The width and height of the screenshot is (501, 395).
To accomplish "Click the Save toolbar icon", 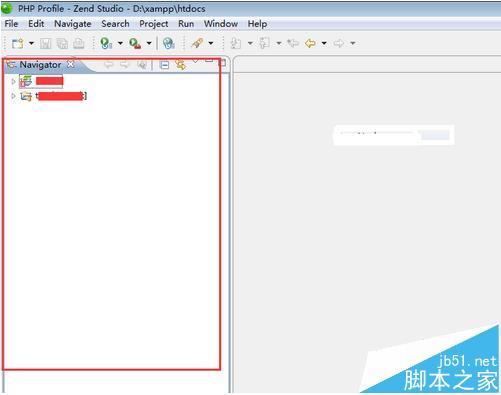I will (46, 43).
